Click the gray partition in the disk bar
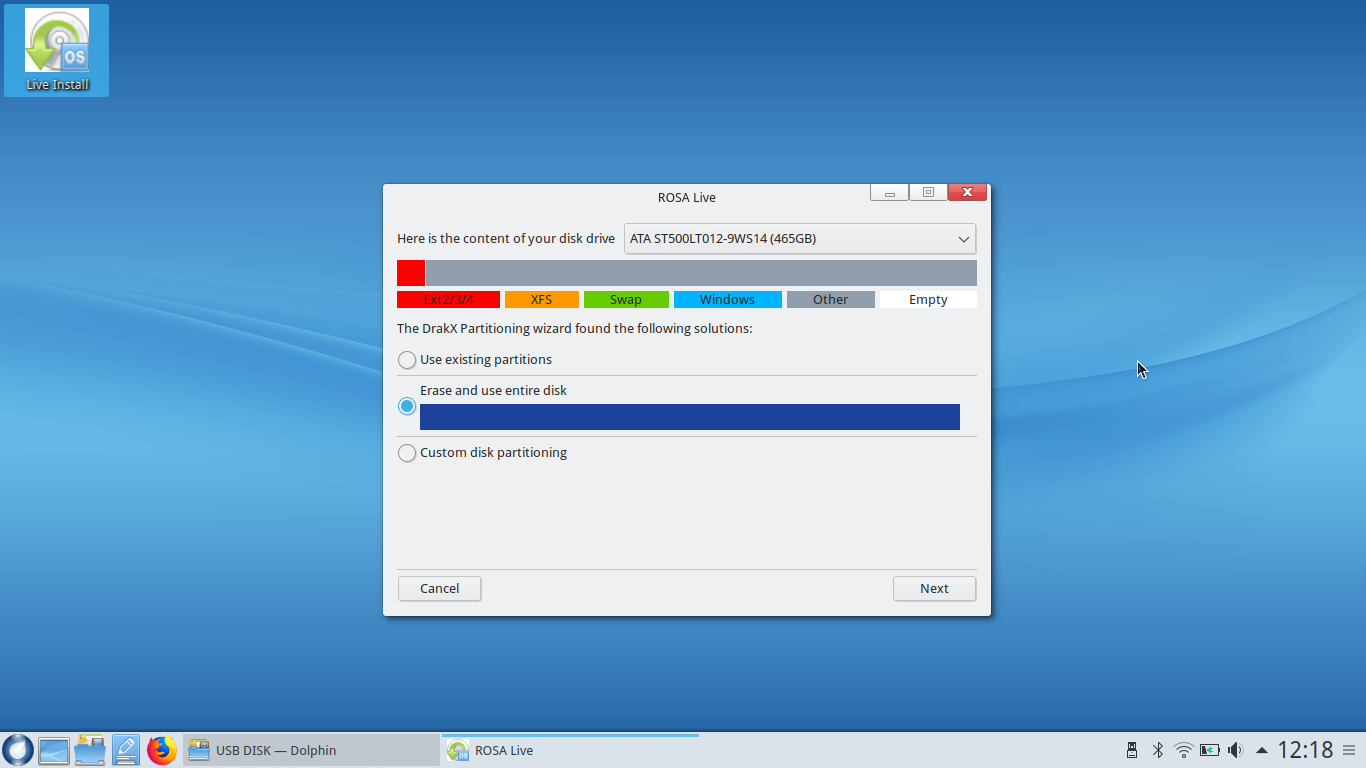 [x=701, y=273]
